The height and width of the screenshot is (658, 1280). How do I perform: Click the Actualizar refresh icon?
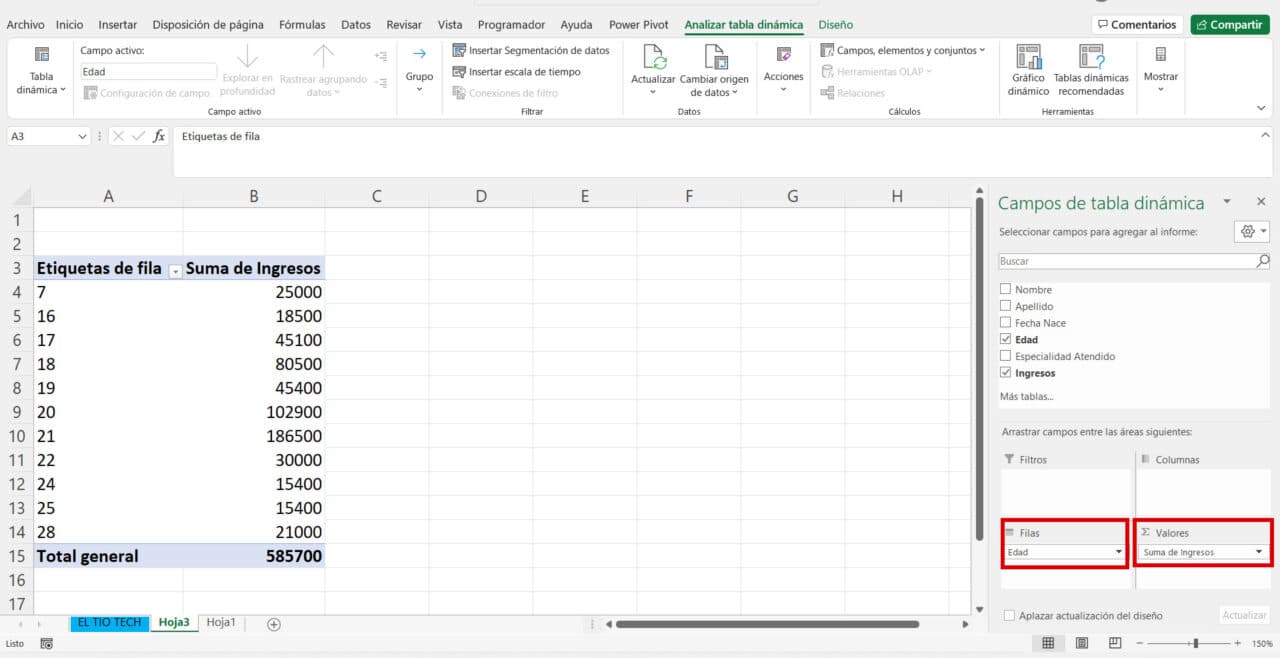pyautogui.click(x=653, y=58)
